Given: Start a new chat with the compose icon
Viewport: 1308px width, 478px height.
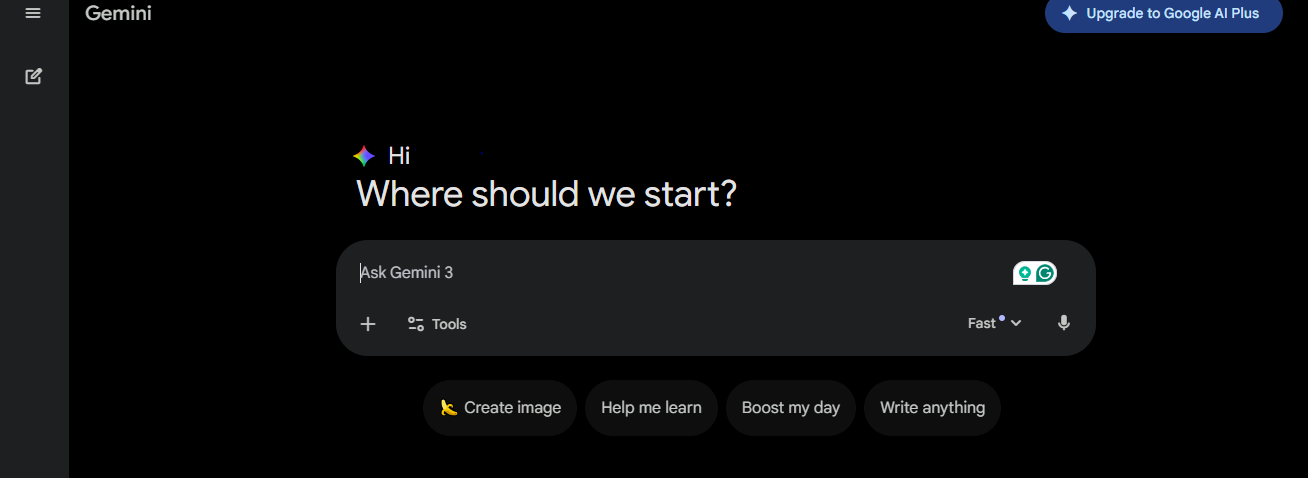Looking at the screenshot, I should [33, 76].
